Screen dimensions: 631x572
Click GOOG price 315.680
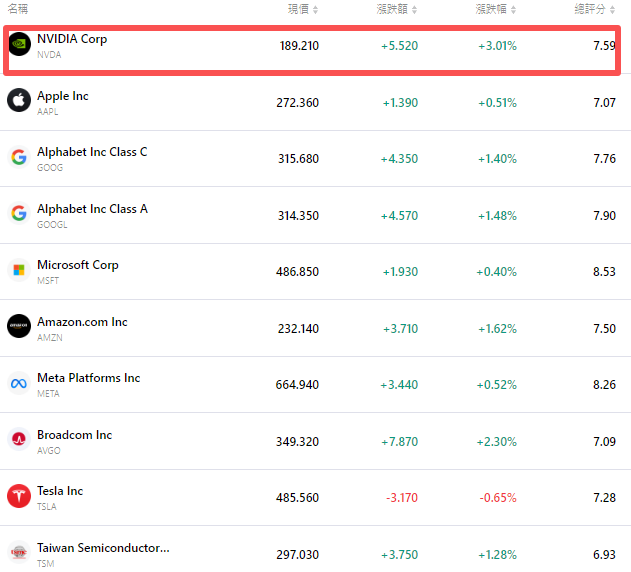[x=298, y=159]
